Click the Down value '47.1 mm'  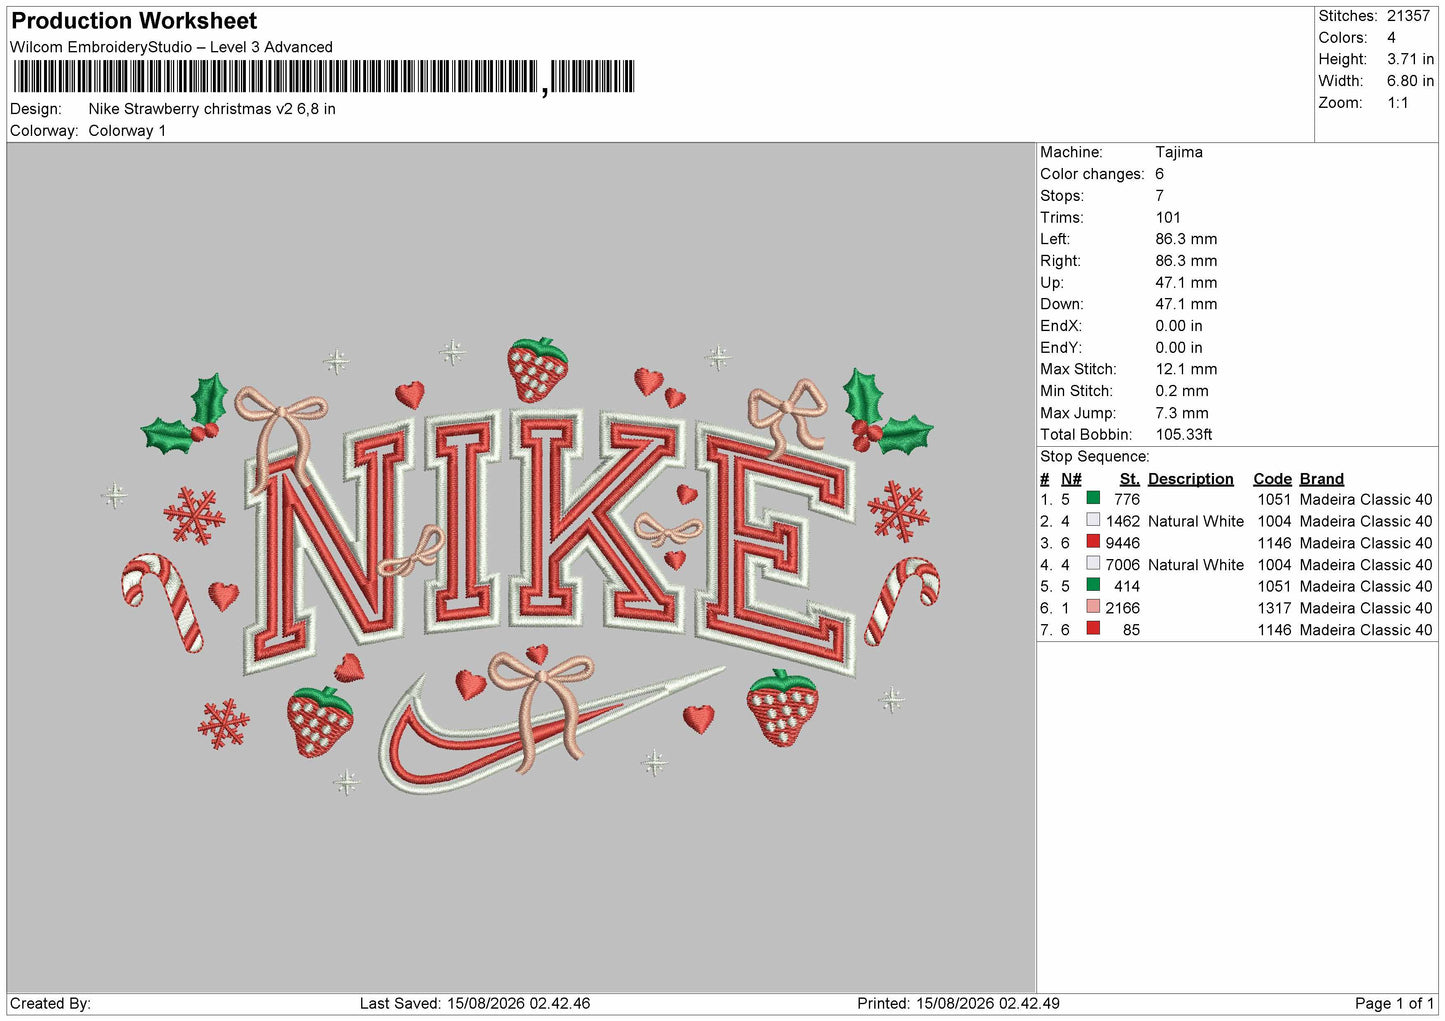pyautogui.click(x=1186, y=304)
